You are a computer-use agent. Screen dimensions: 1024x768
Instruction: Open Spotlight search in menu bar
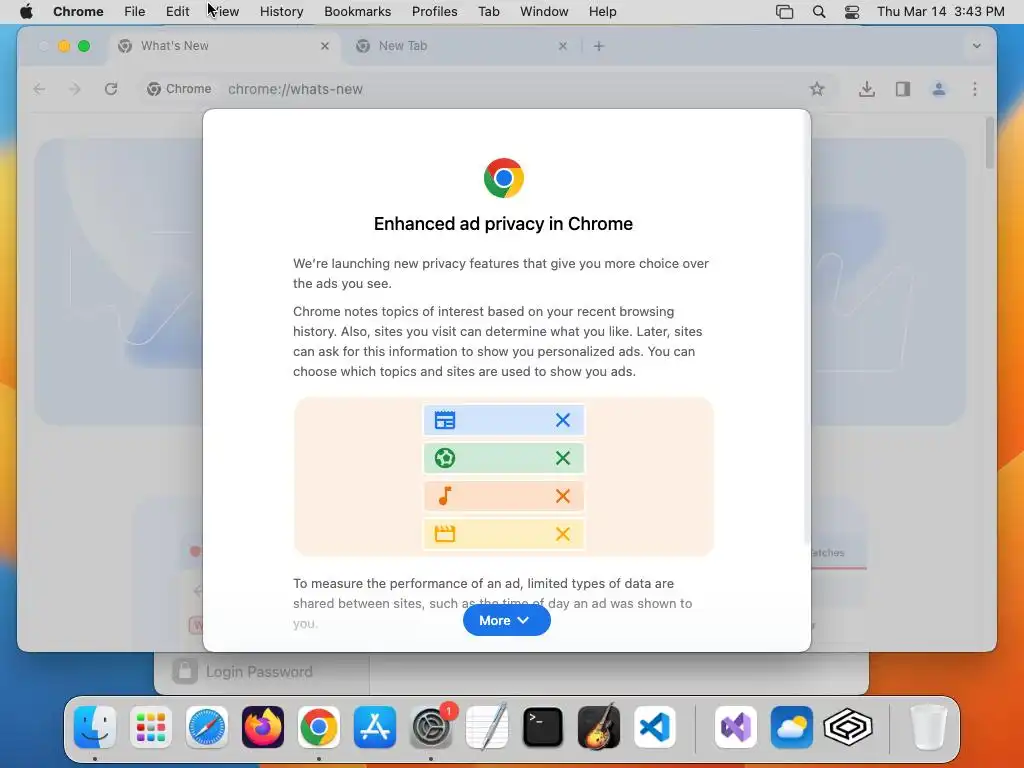(818, 12)
